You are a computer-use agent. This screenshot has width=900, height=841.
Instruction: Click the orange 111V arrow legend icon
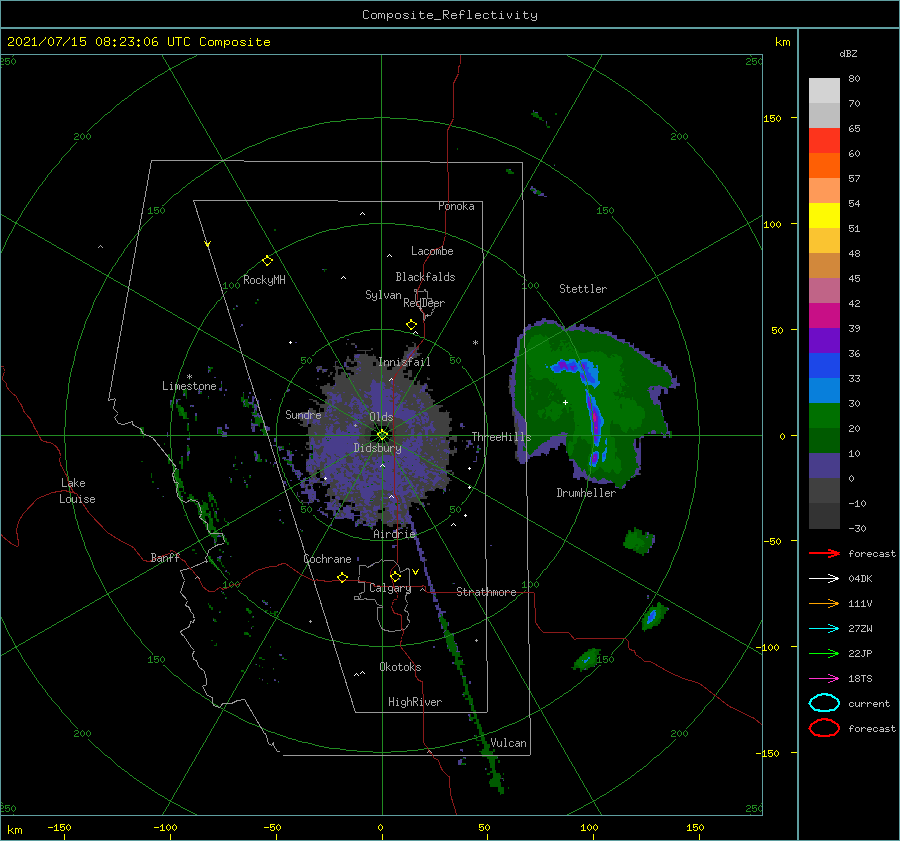824,603
